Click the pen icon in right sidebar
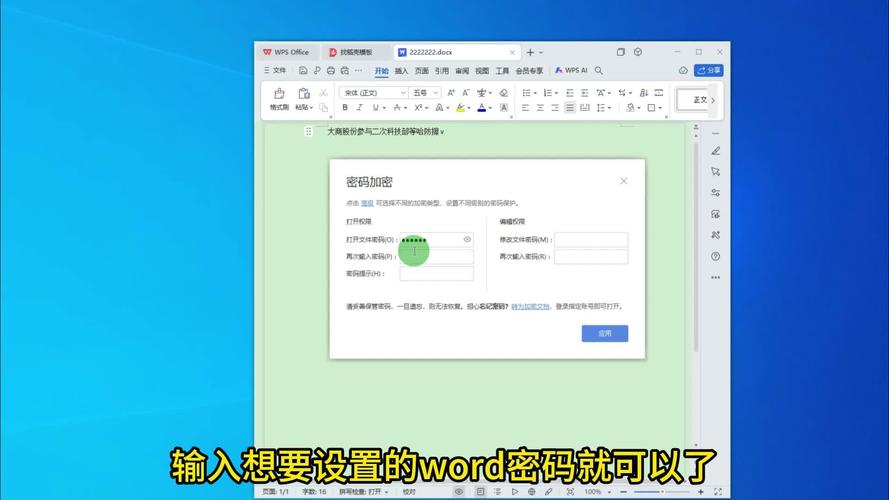 pyautogui.click(x=716, y=151)
